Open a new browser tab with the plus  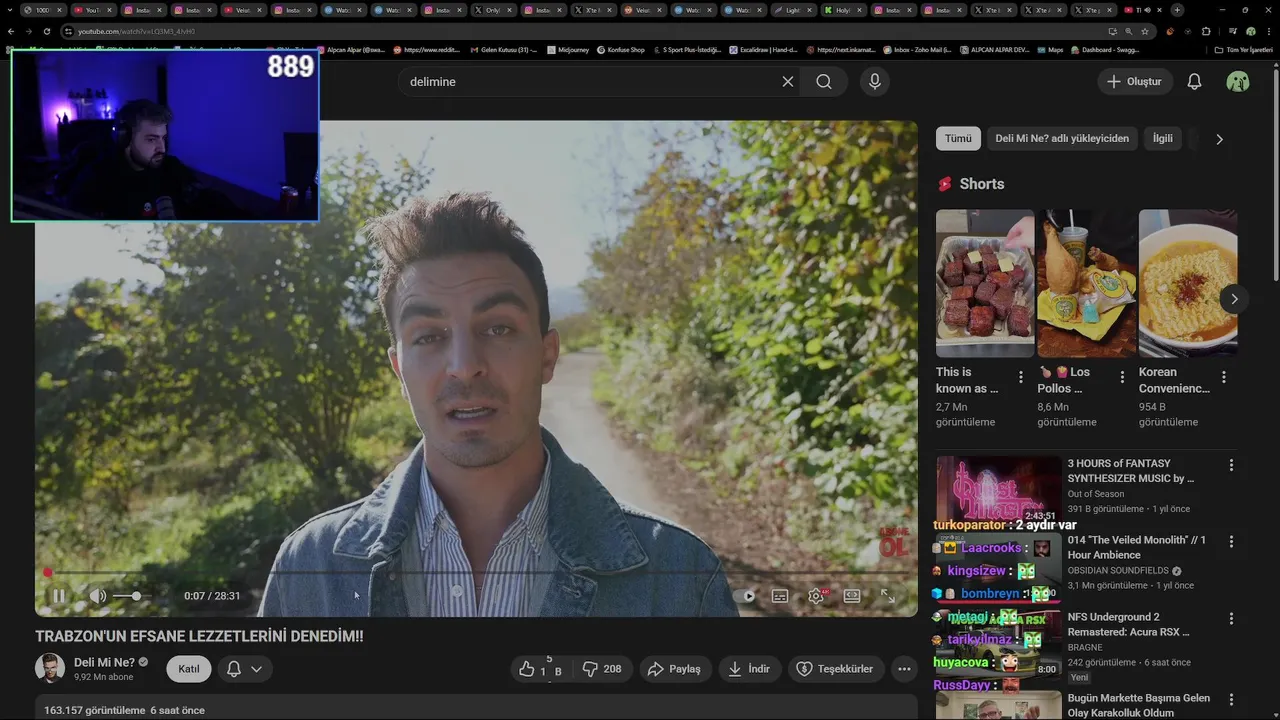click(x=1177, y=10)
